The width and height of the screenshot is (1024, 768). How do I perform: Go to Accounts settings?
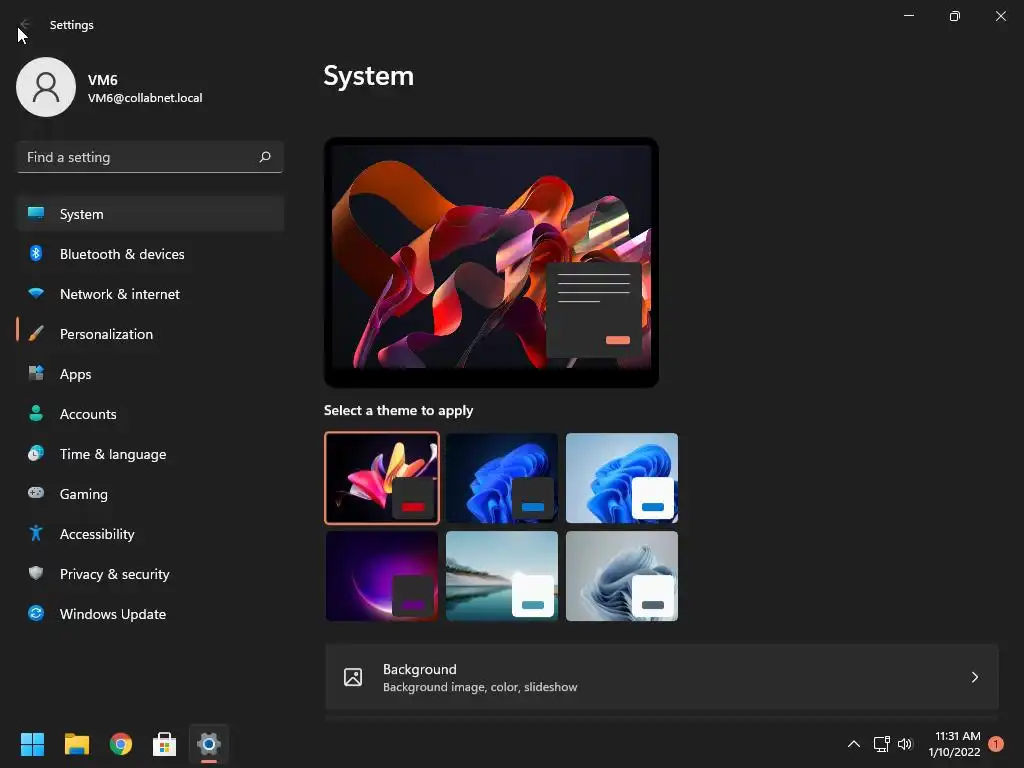point(150,414)
